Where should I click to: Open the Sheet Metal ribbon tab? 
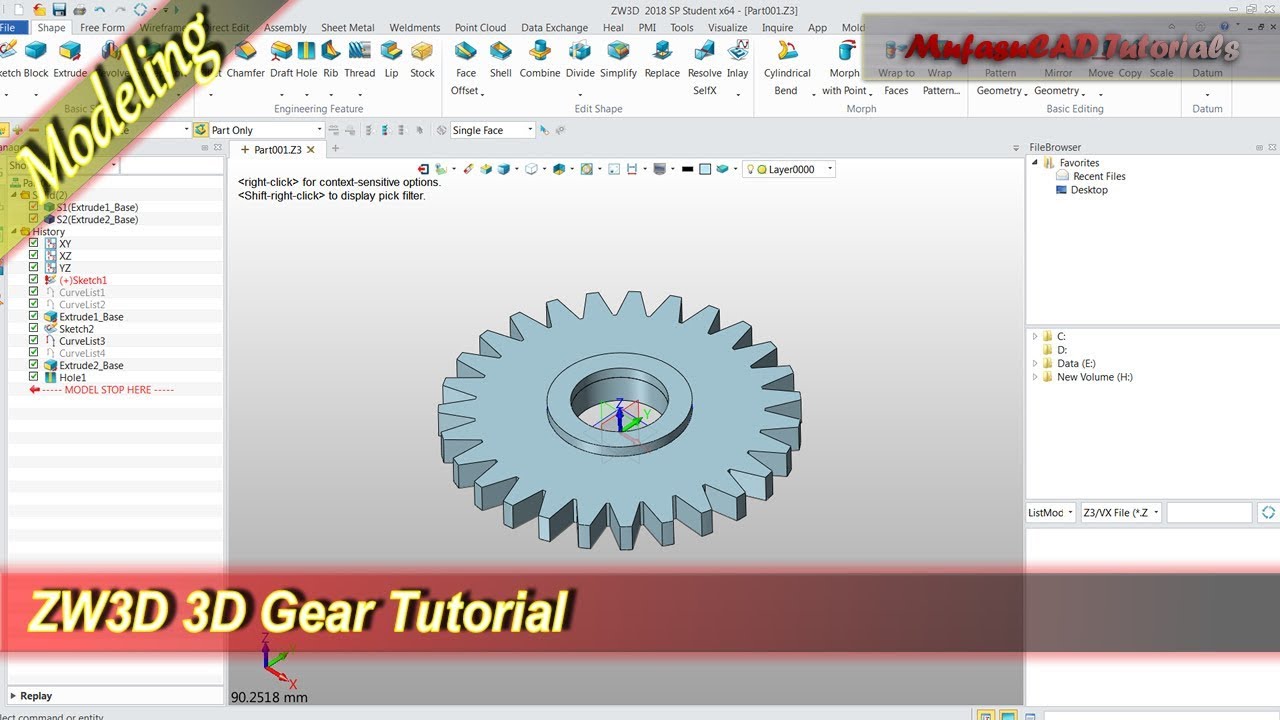pos(348,28)
